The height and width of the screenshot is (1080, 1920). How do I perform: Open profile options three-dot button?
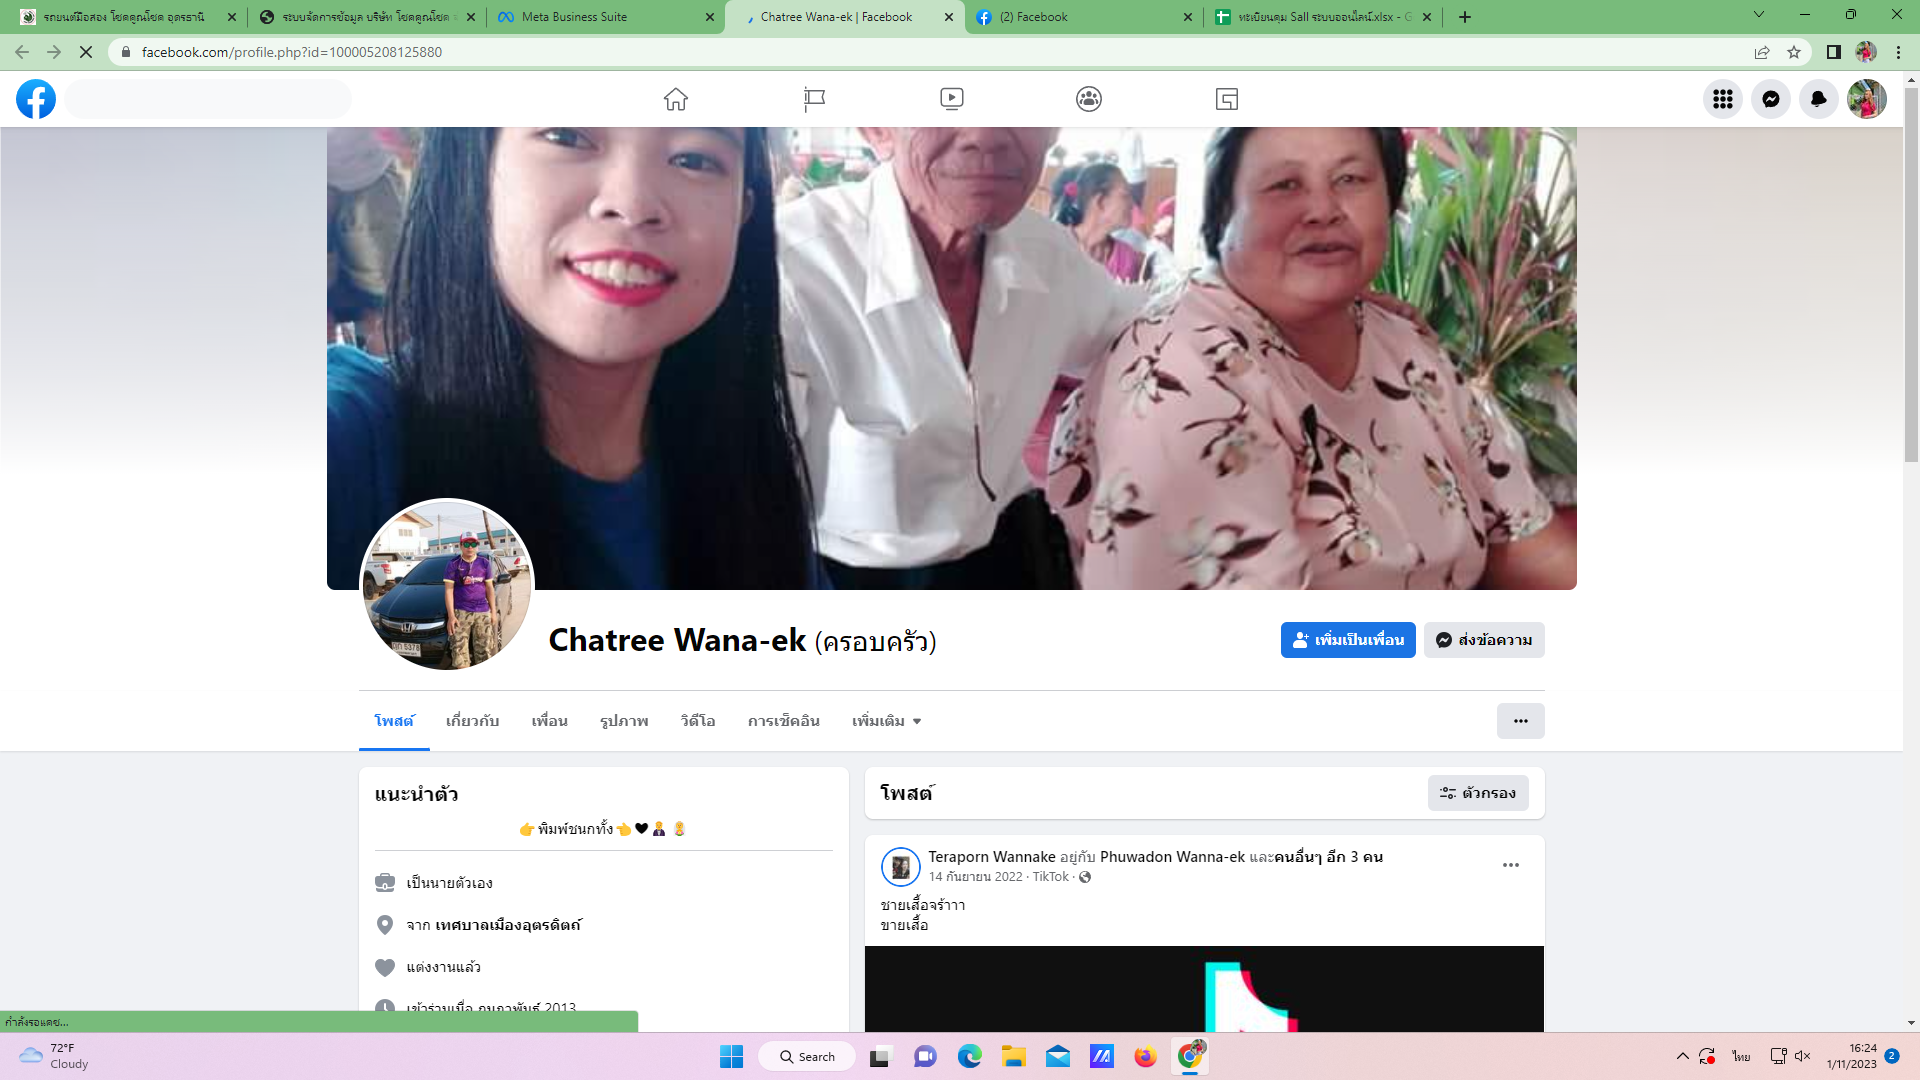[1520, 721]
